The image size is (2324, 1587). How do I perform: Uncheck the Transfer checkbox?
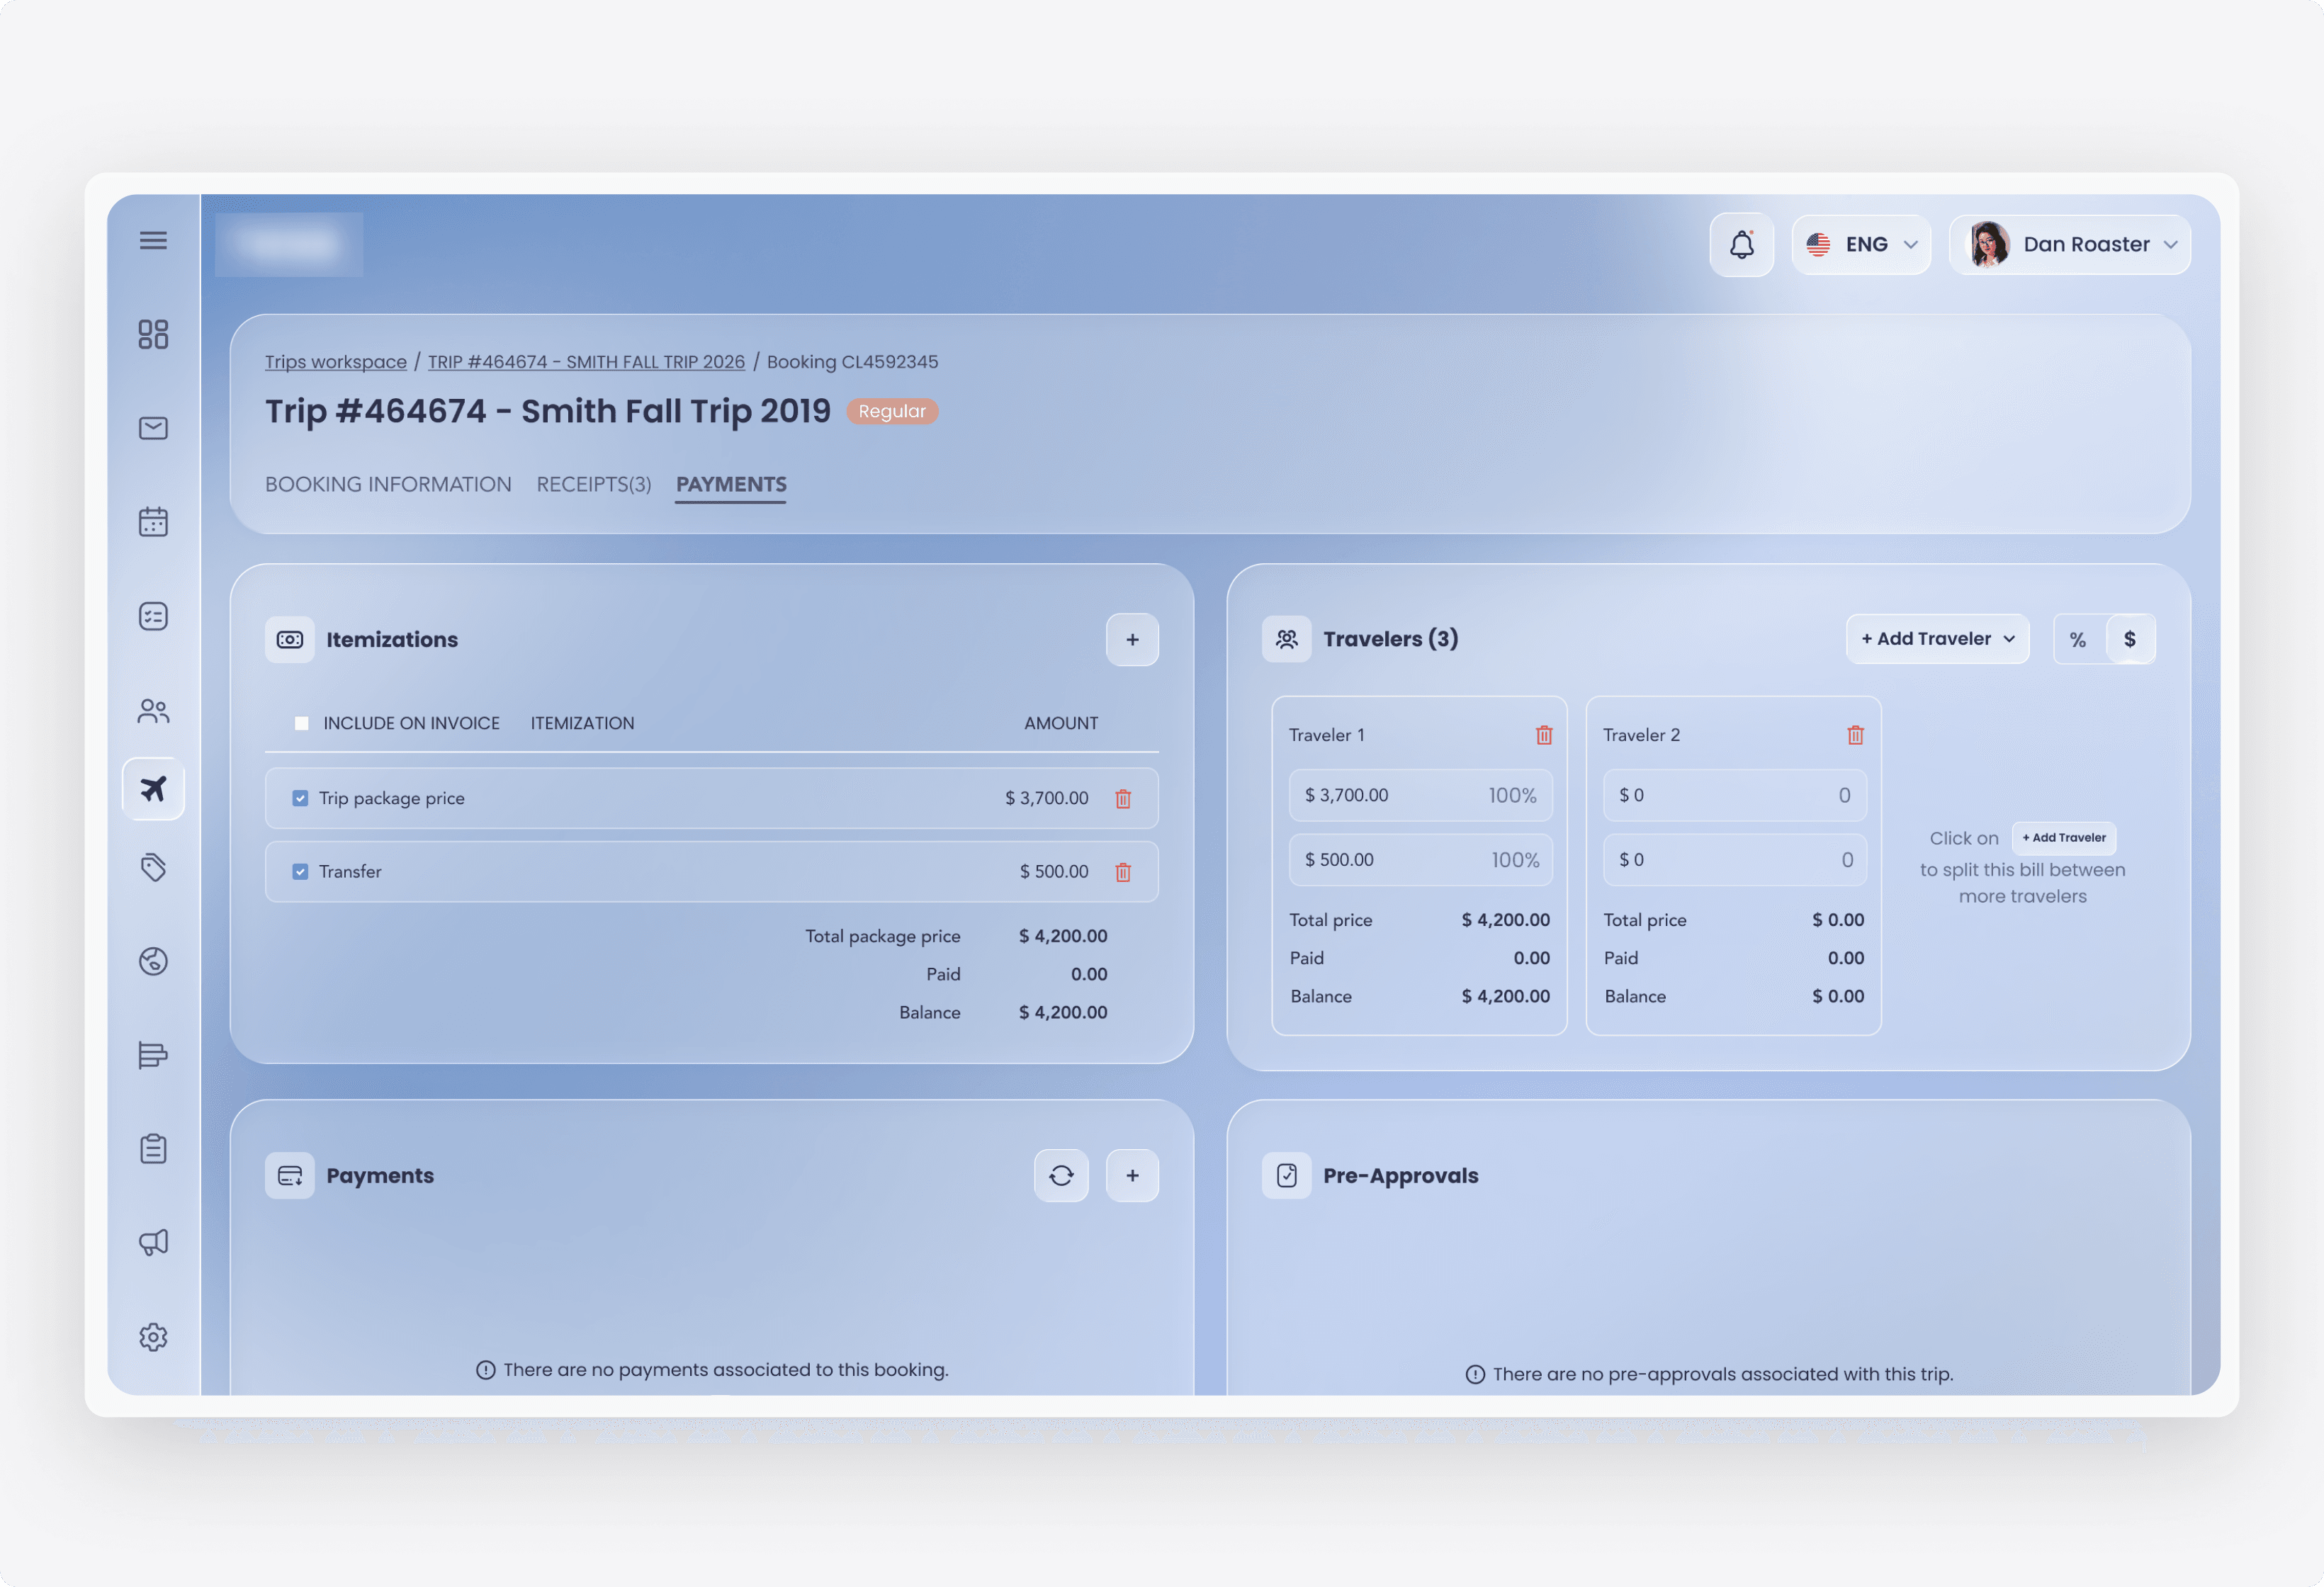pos(300,872)
